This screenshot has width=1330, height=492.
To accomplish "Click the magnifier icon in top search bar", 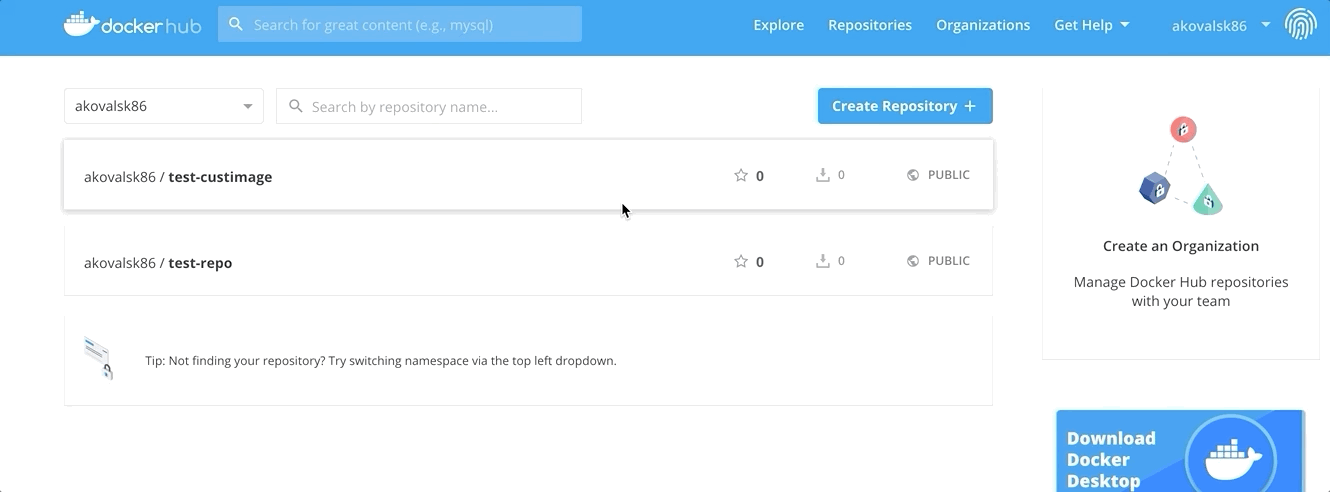I will [236, 24].
